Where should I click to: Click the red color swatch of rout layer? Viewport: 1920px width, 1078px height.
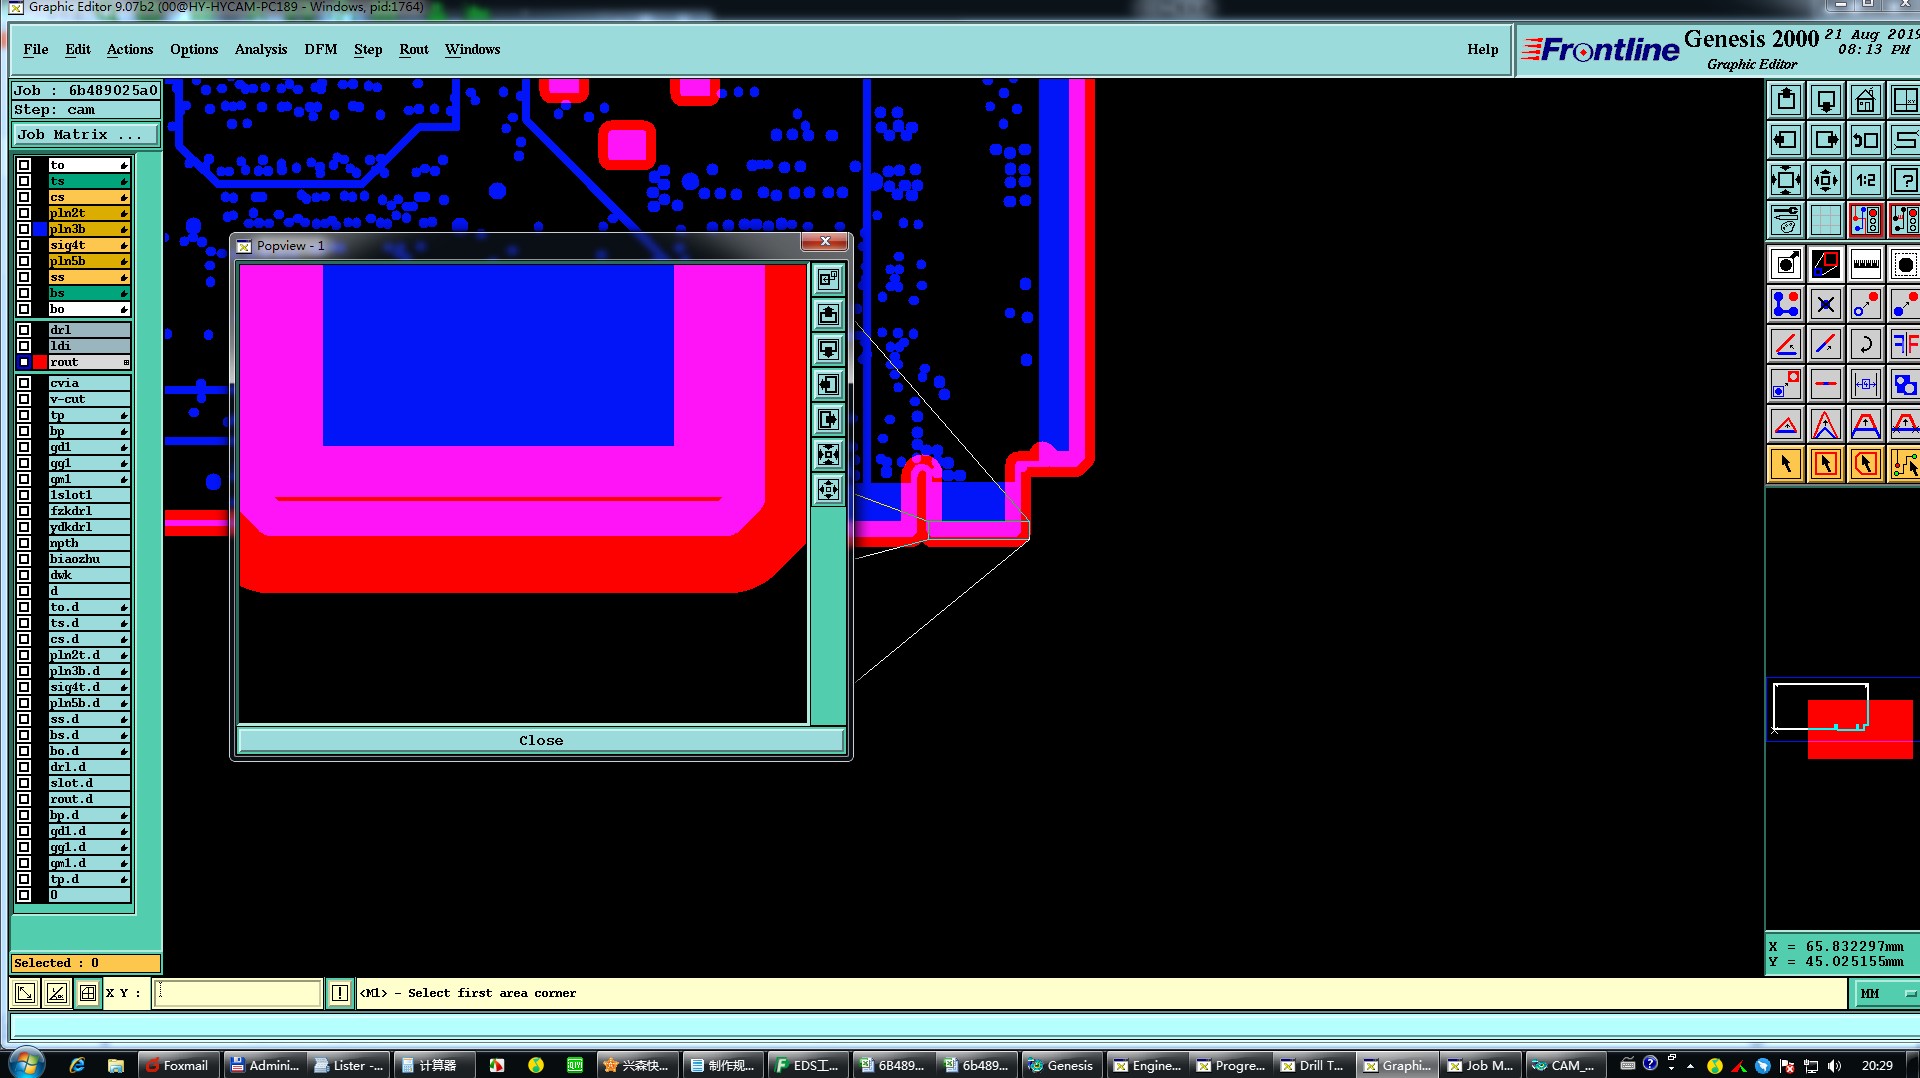pos(40,362)
